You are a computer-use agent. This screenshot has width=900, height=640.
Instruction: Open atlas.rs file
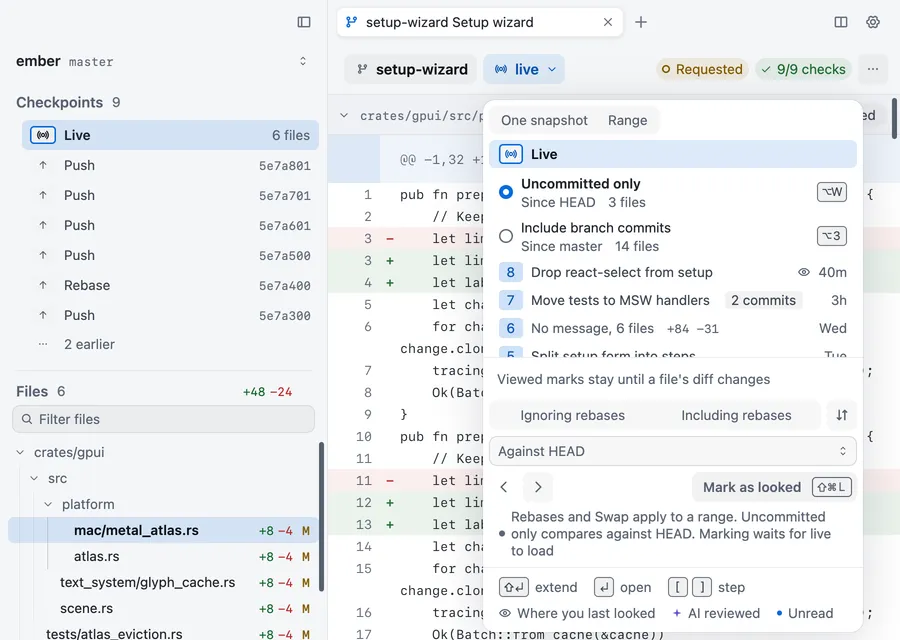[163, 556]
